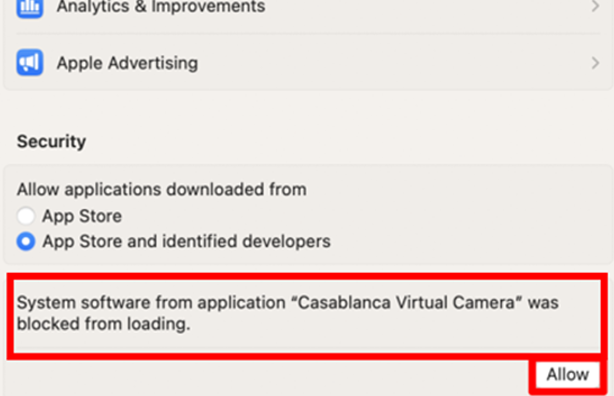Image resolution: width=614 pixels, height=396 pixels.
Task: Click the "System software from application" message
Action: point(151,303)
